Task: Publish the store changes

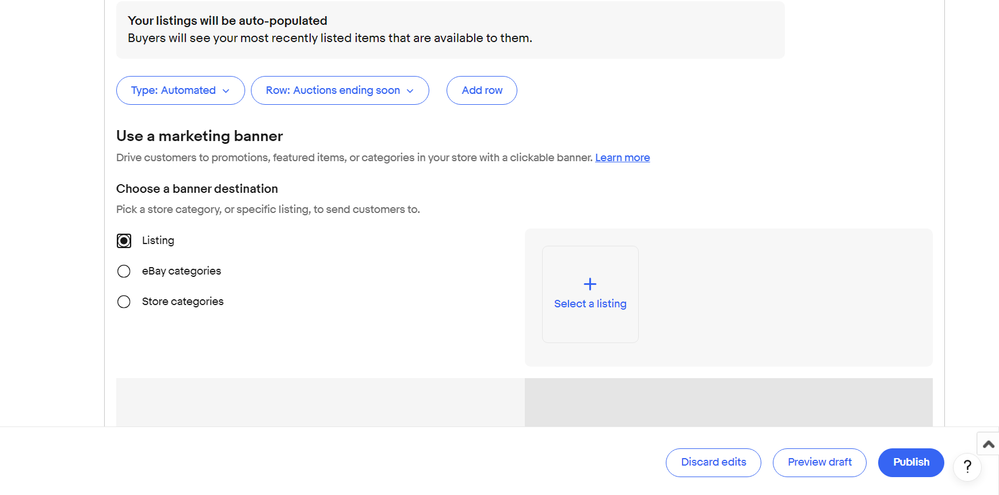Action: point(910,462)
